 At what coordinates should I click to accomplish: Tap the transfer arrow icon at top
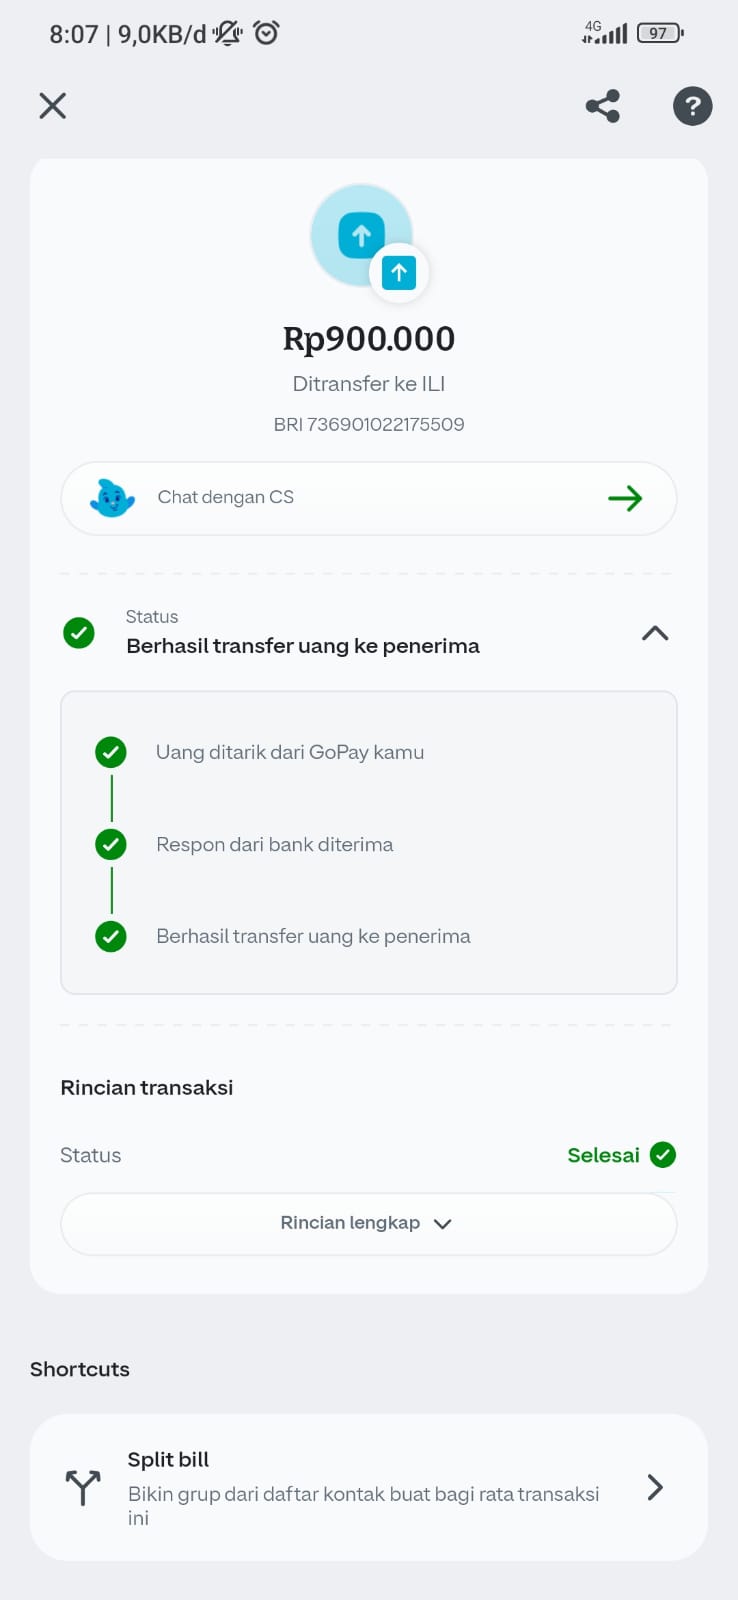[x=362, y=236]
